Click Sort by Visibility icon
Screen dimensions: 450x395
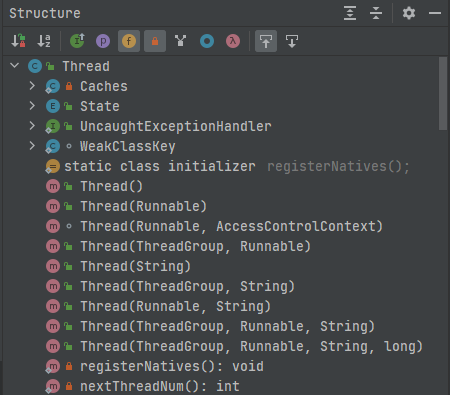pyautogui.click(x=18, y=41)
